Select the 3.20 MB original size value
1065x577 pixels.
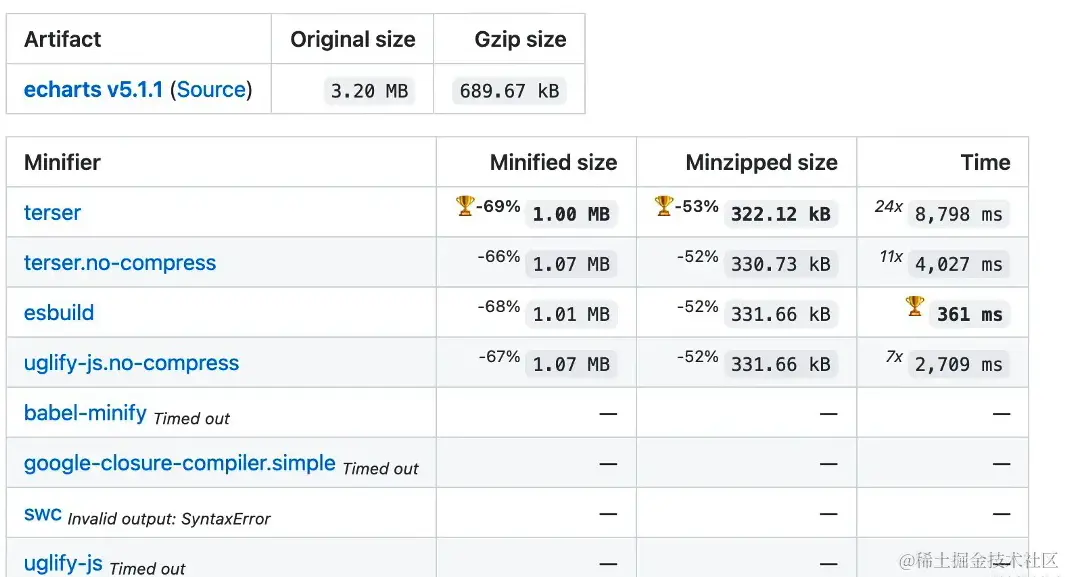point(369,91)
